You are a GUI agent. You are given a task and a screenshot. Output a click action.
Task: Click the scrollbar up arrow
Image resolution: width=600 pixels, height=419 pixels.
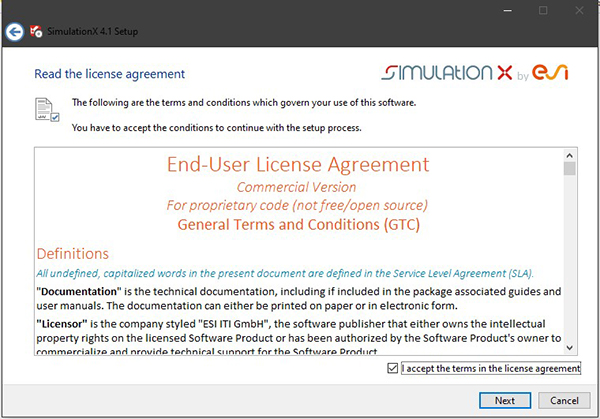(x=569, y=155)
